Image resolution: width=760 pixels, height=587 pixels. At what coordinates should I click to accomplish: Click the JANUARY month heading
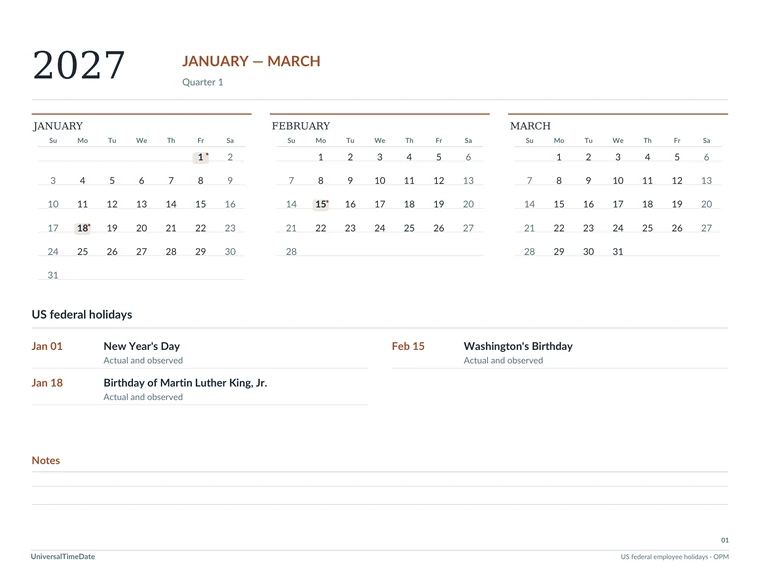(x=58, y=126)
